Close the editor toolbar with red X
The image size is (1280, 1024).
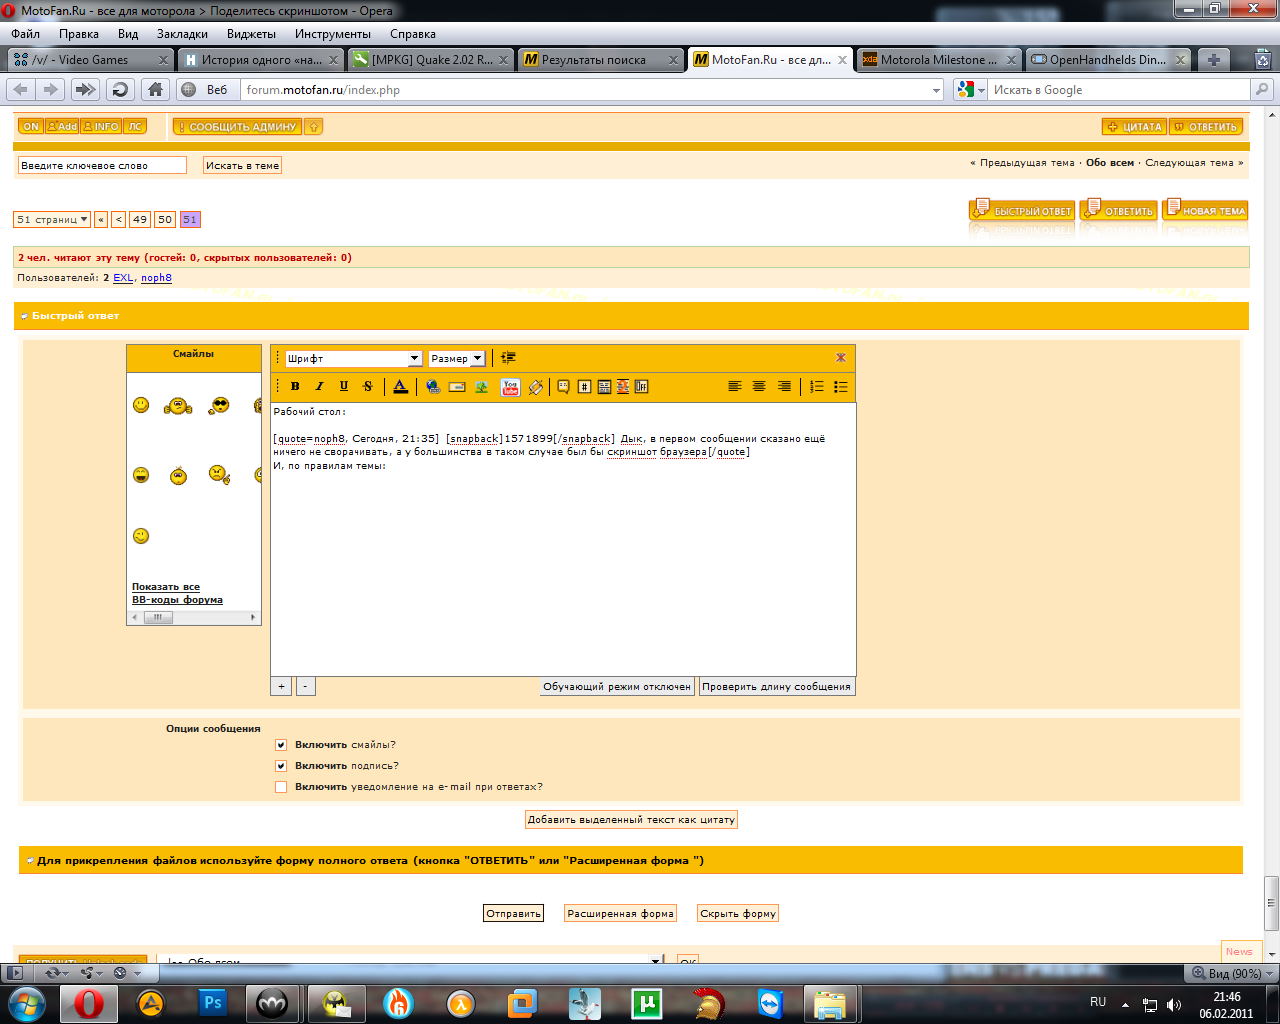(841, 358)
